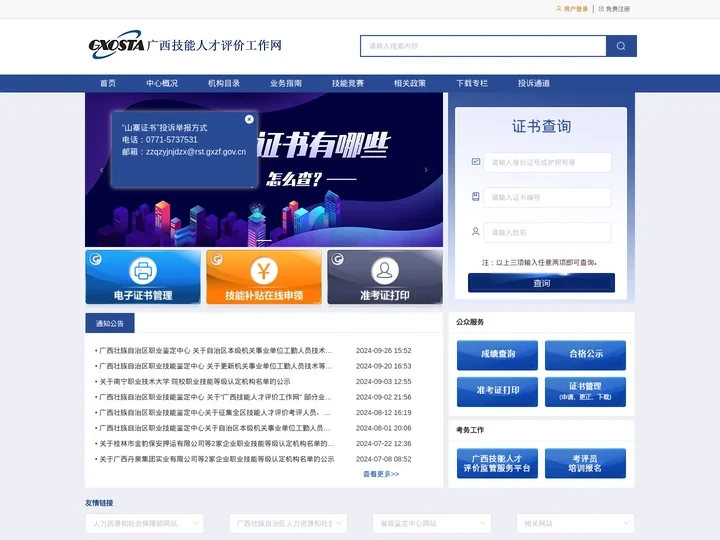This screenshot has height=540, width=720.
Task: Open 准考证打印 person icon tile
Action: click(x=385, y=277)
